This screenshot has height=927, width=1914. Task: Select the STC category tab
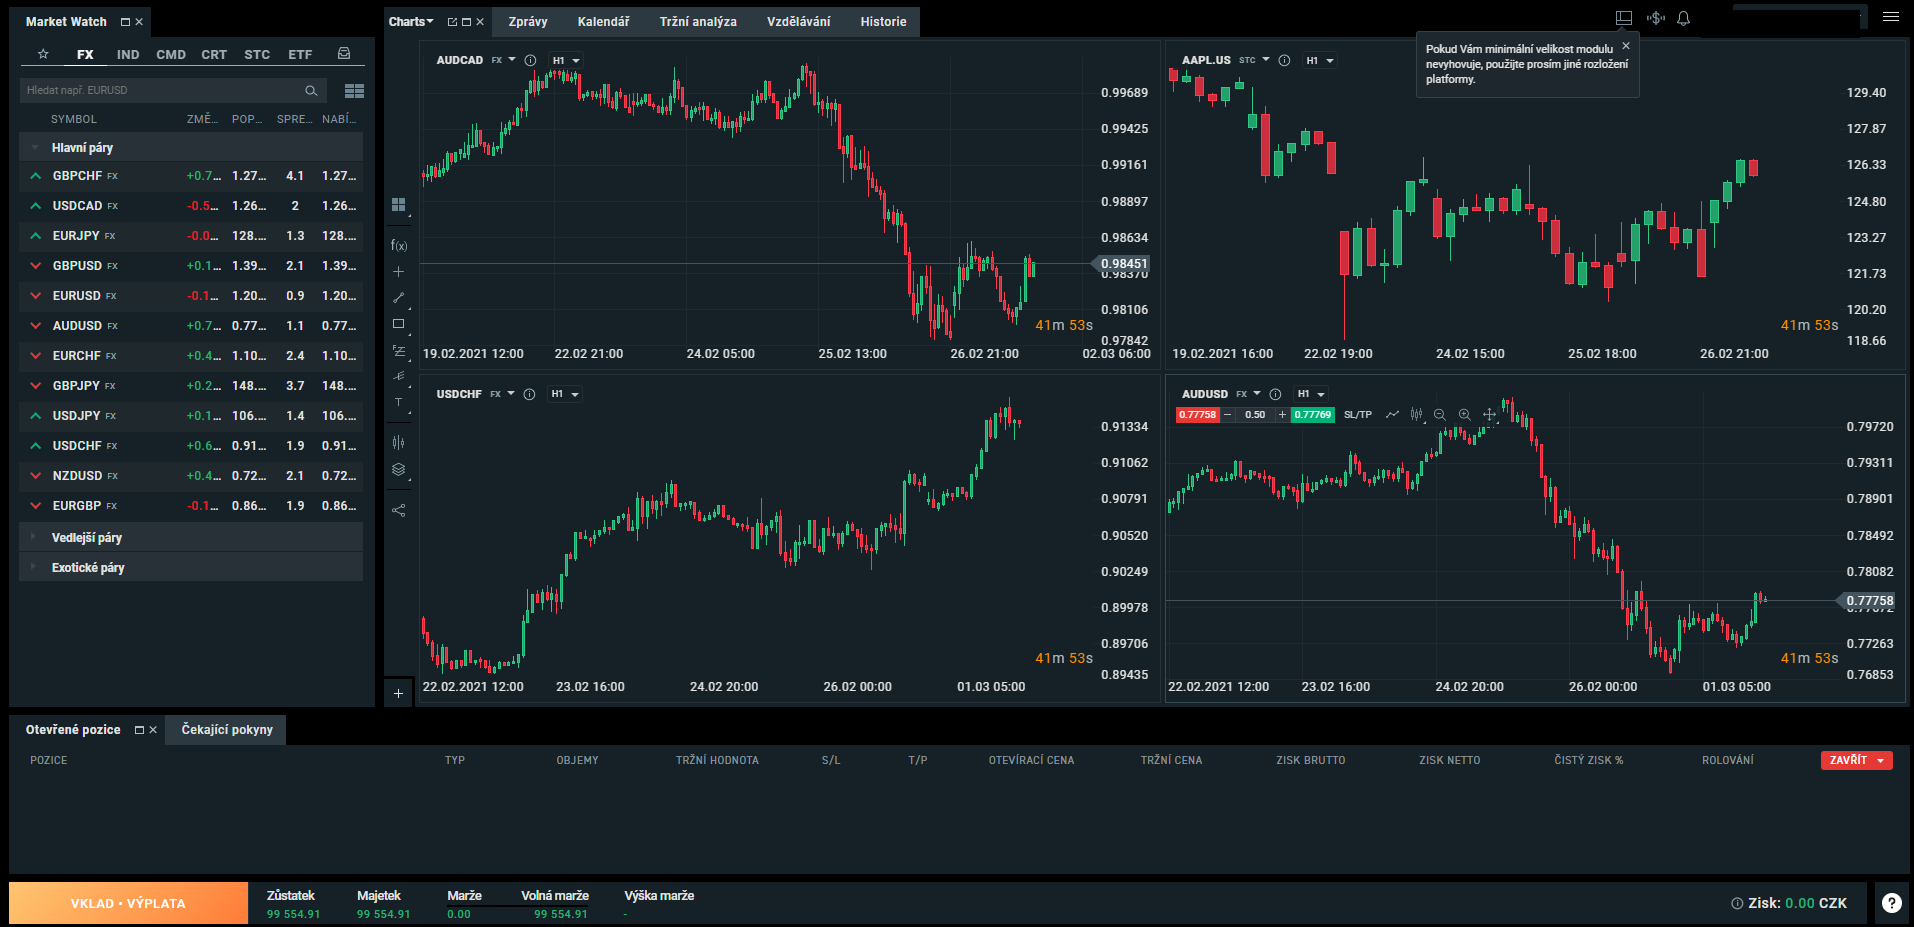[257, 54]
